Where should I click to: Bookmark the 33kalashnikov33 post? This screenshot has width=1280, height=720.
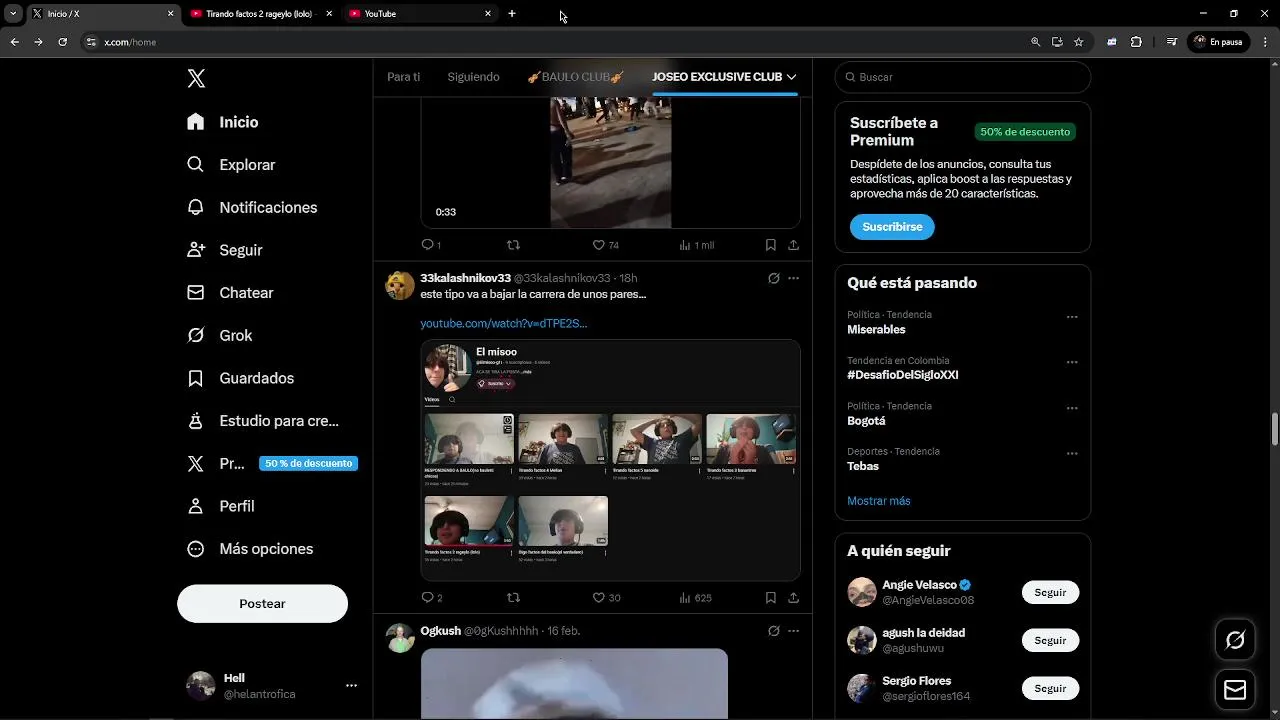tap(770, 598)
